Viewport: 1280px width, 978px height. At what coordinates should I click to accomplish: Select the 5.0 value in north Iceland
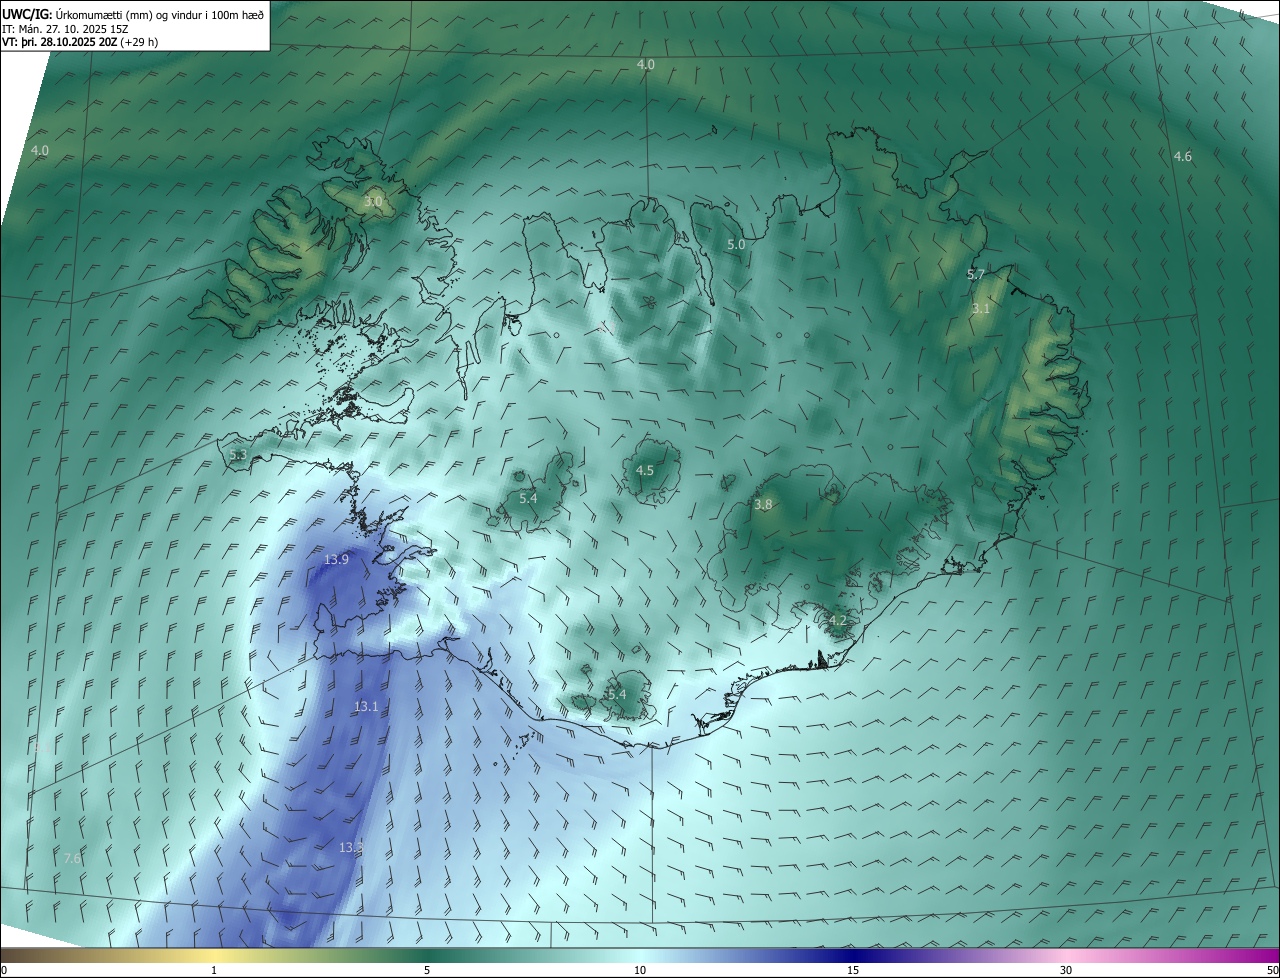pos(736,244)
